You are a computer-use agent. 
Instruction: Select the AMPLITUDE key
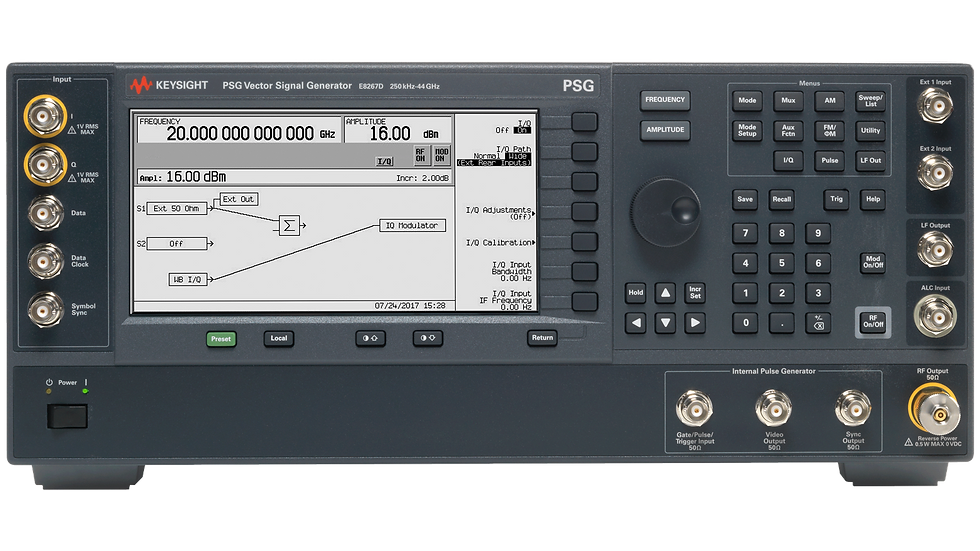[665, 130]
